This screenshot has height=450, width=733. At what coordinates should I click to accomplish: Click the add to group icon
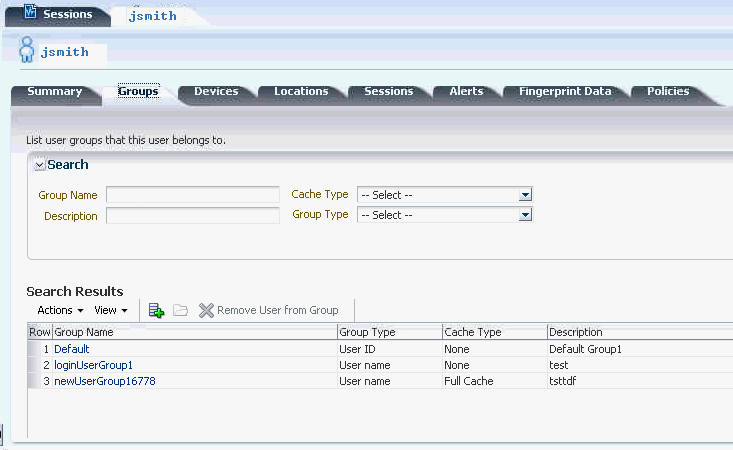tap(156, 310)
